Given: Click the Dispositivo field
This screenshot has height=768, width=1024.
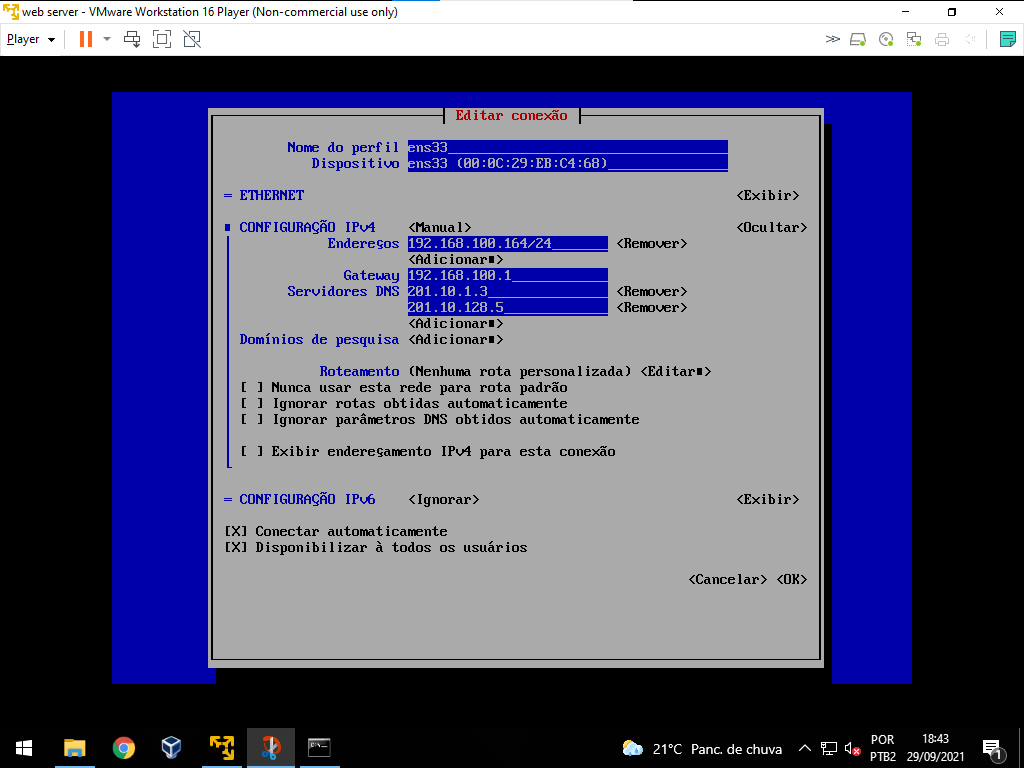Looking at the screenshot, I should 568,163.
